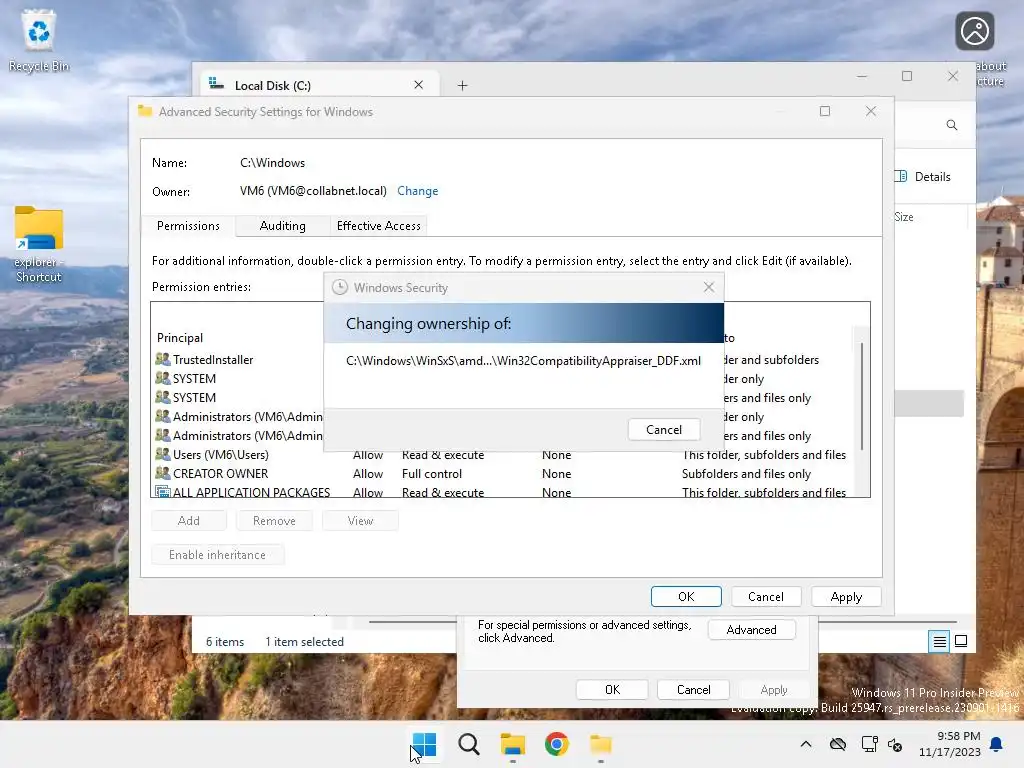
Task: Click the View permission button
Action: [360, 520]
